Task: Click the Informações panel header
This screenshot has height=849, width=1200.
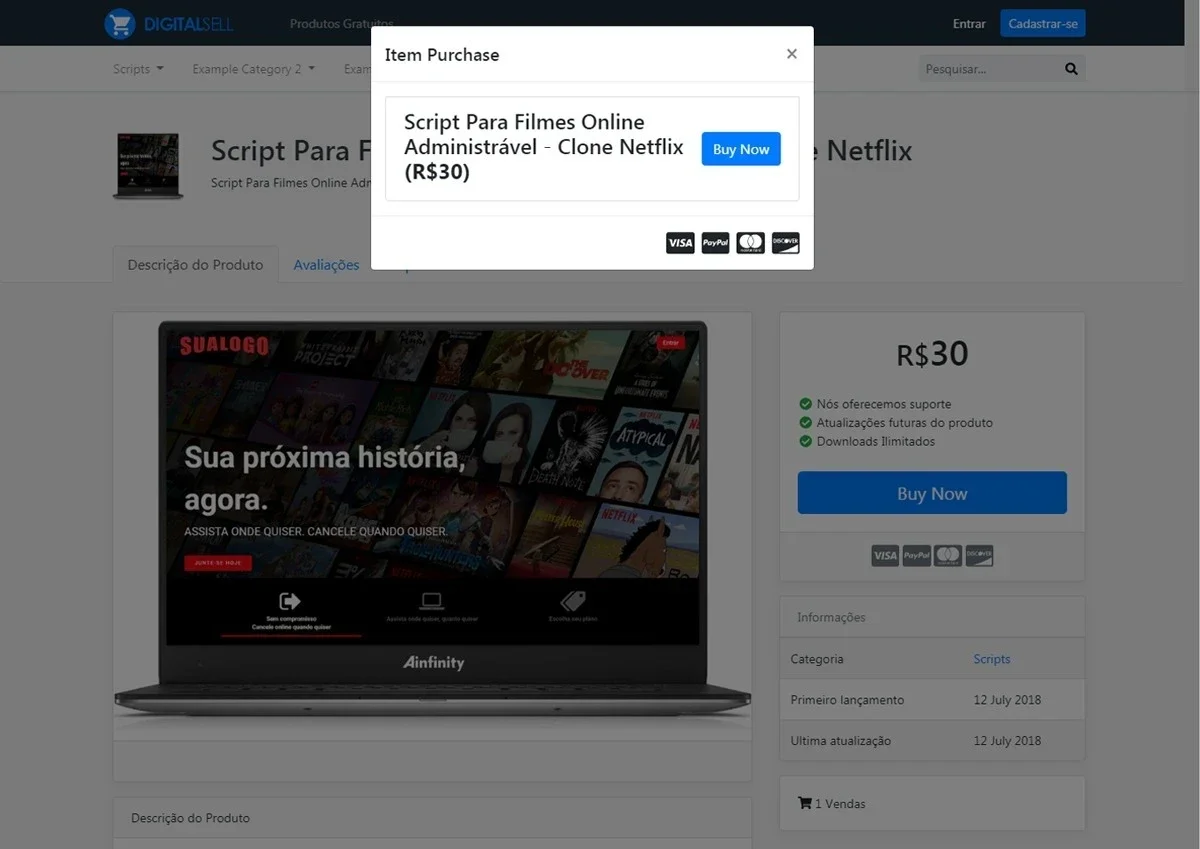Action: pyautogui.click(x=932, y=617)
